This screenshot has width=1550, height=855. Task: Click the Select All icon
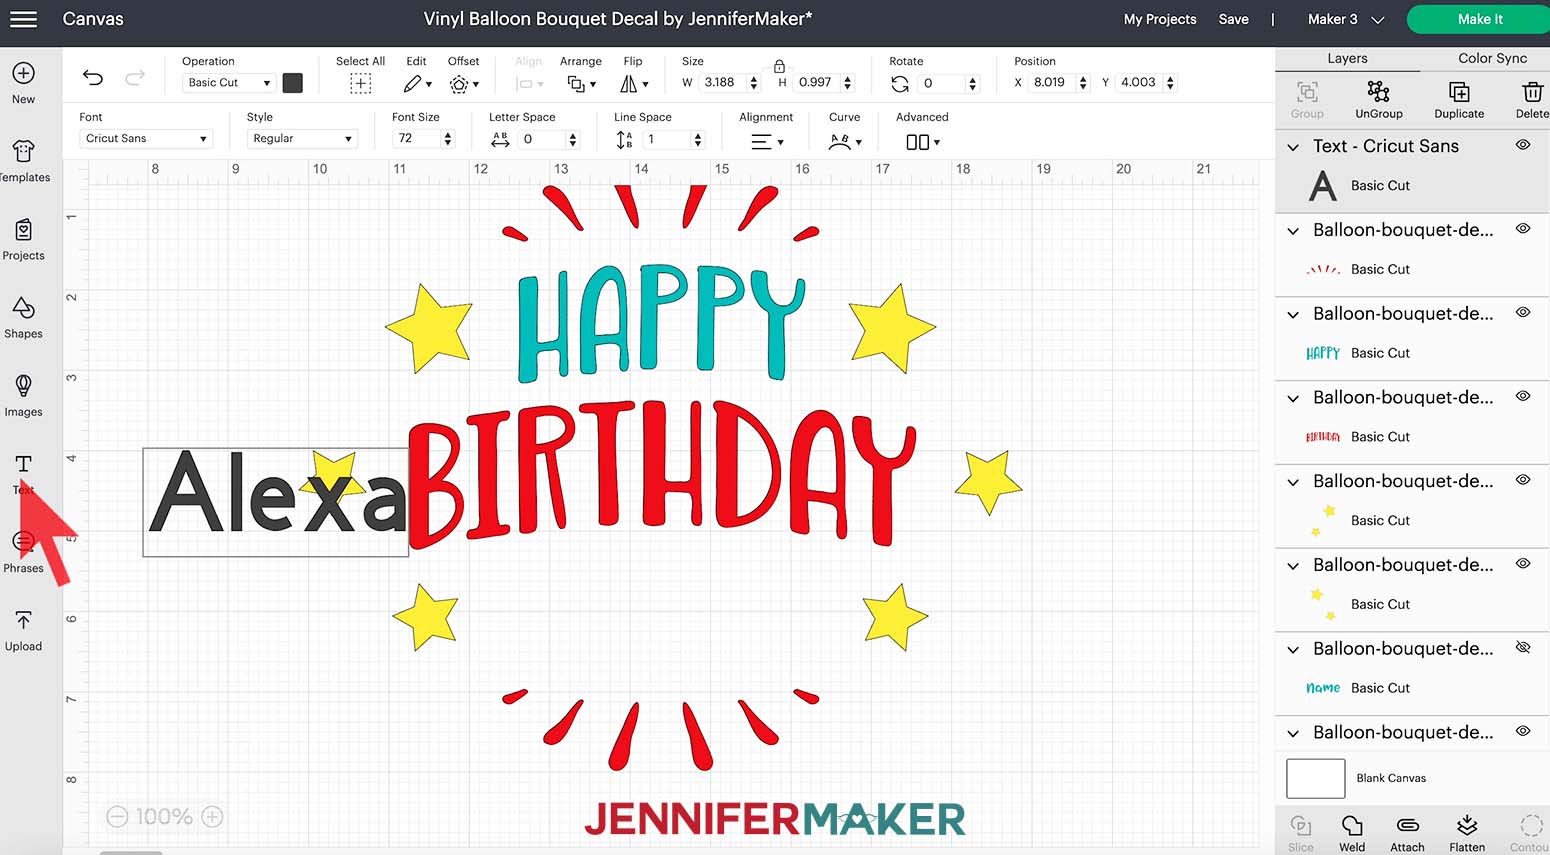pyautogui.click(x=360, y=84)
